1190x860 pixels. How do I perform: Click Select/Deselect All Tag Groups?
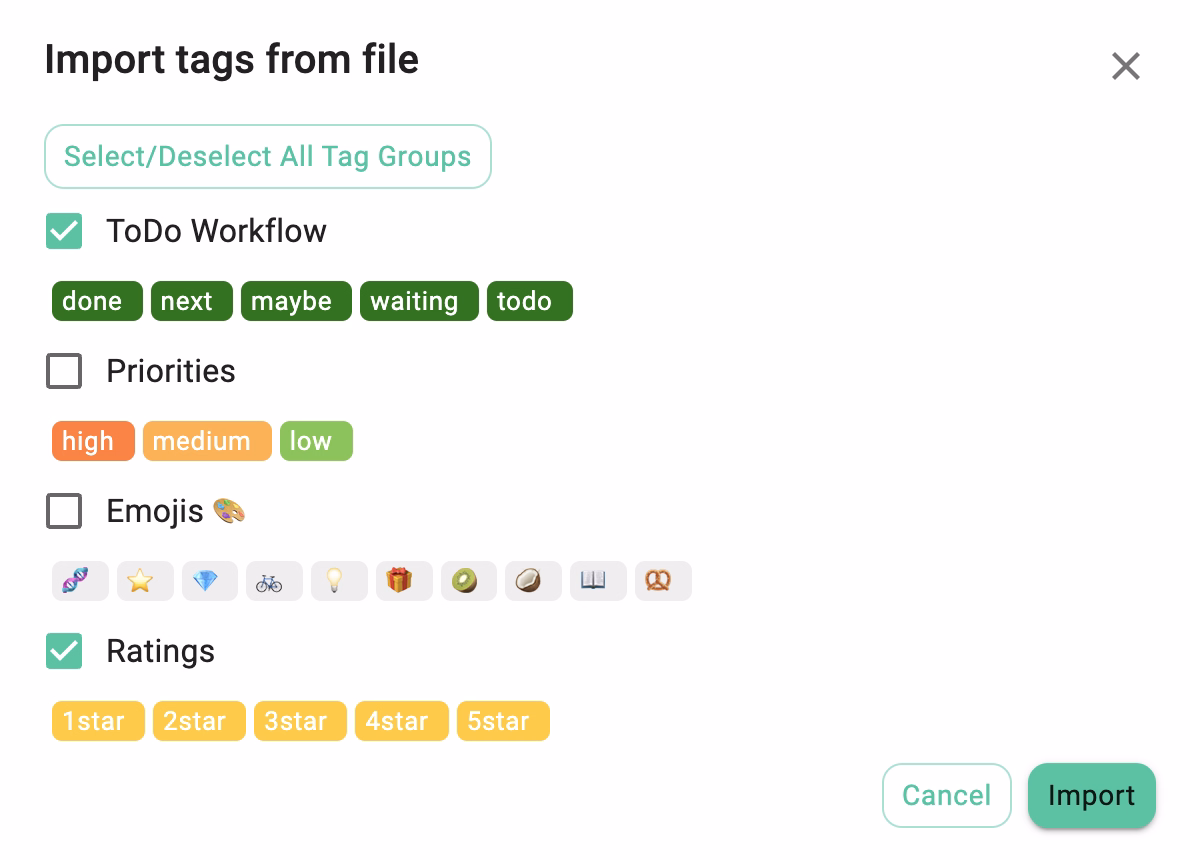point(268,156)
